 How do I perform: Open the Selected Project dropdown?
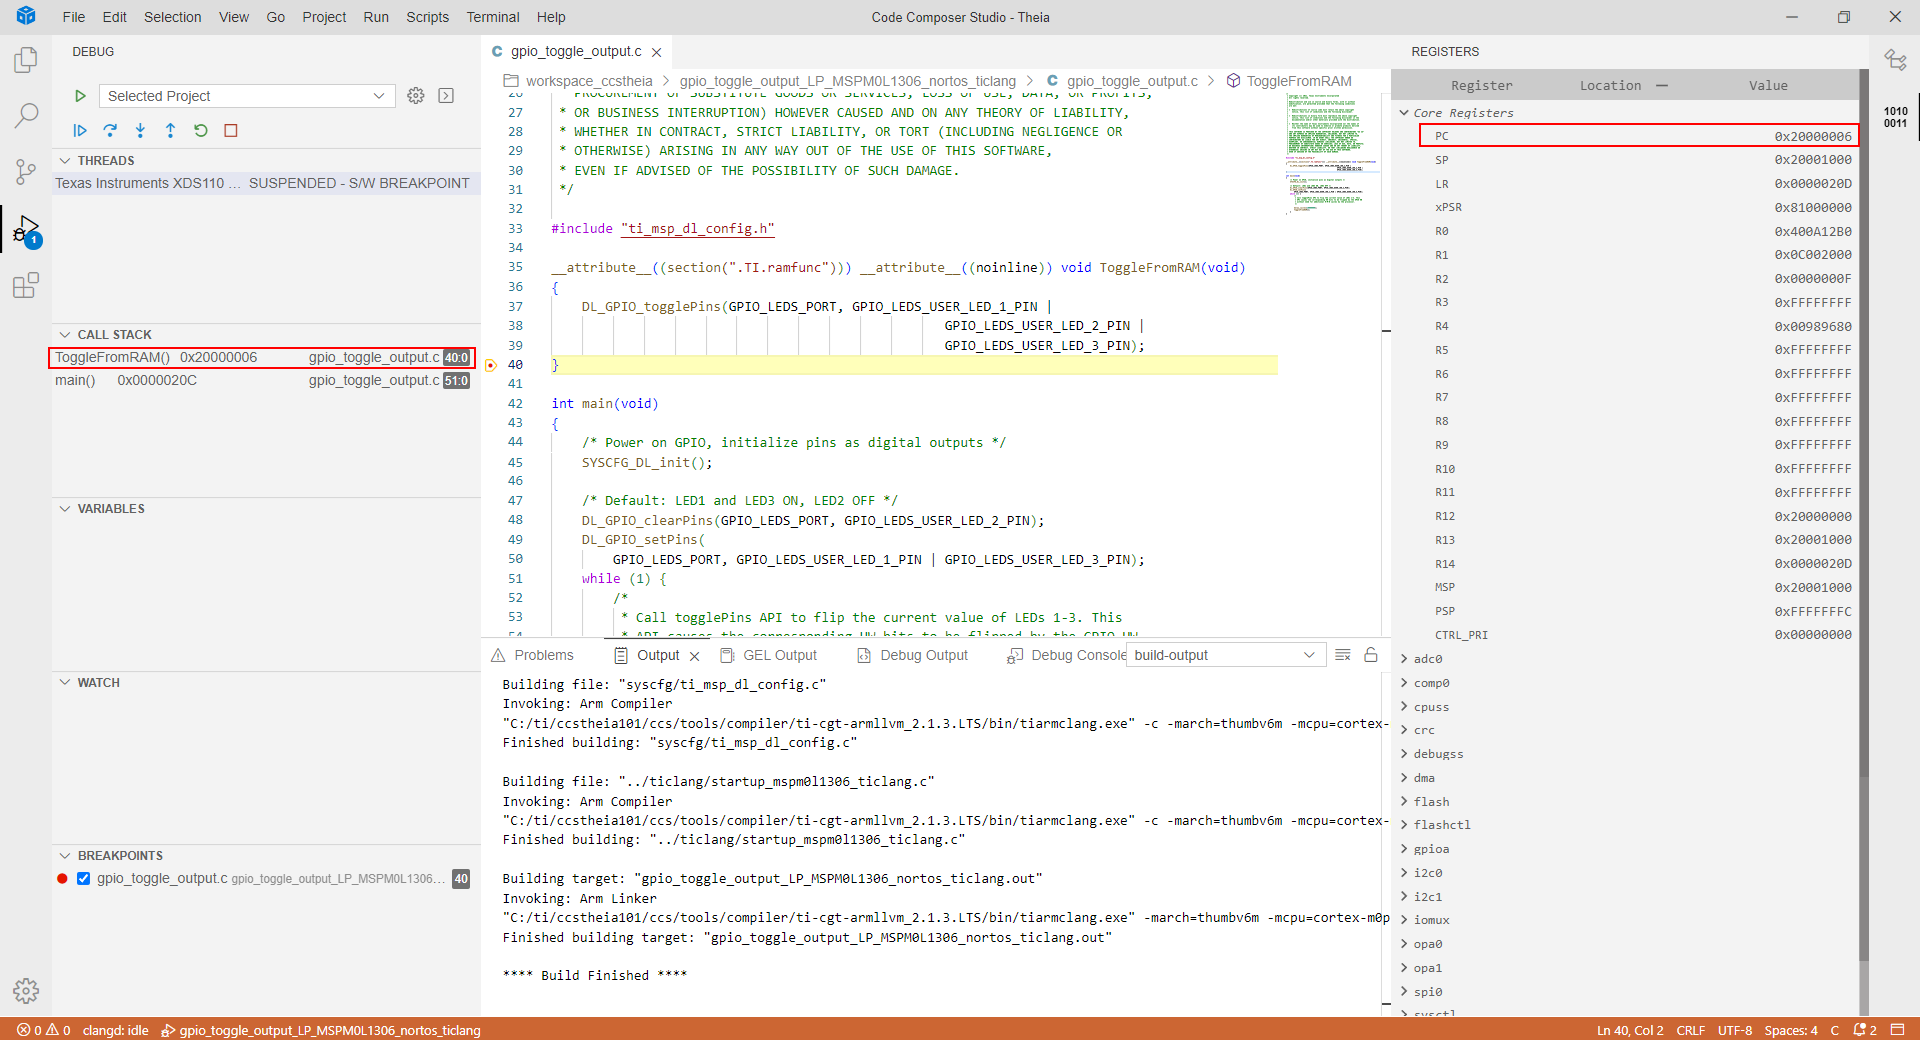[x=246, y=96]
